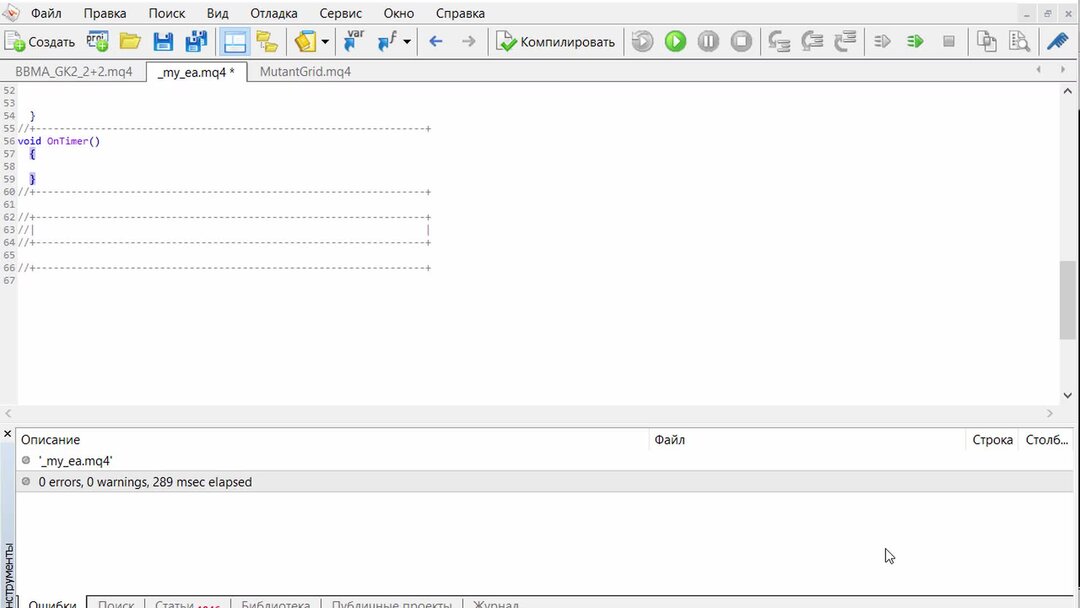Start profiling on real data icon

(882, 42)
